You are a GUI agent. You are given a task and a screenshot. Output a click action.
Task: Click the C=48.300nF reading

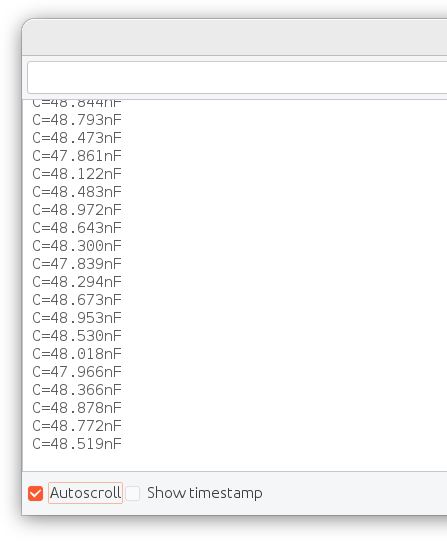point(77,246)
